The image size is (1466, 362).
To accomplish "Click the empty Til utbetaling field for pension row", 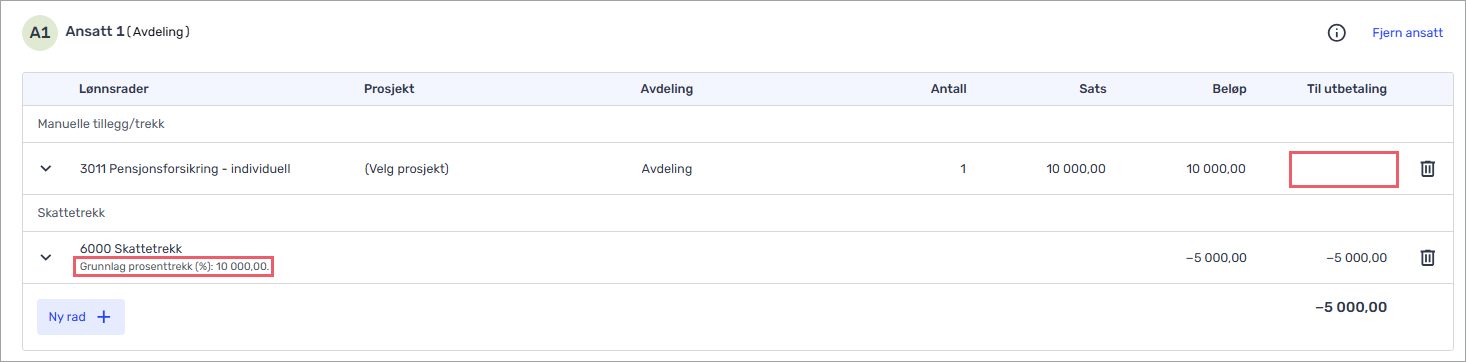I will tap(1344, 169).
